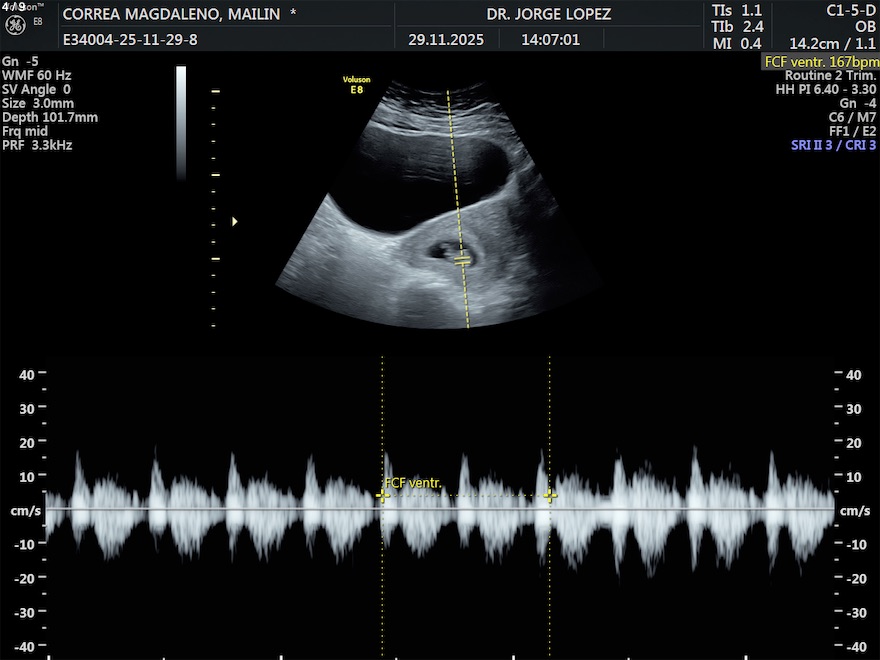Click the GE logo in the header
This screenshot has height=660, width=880.
(x=16, y=21)
